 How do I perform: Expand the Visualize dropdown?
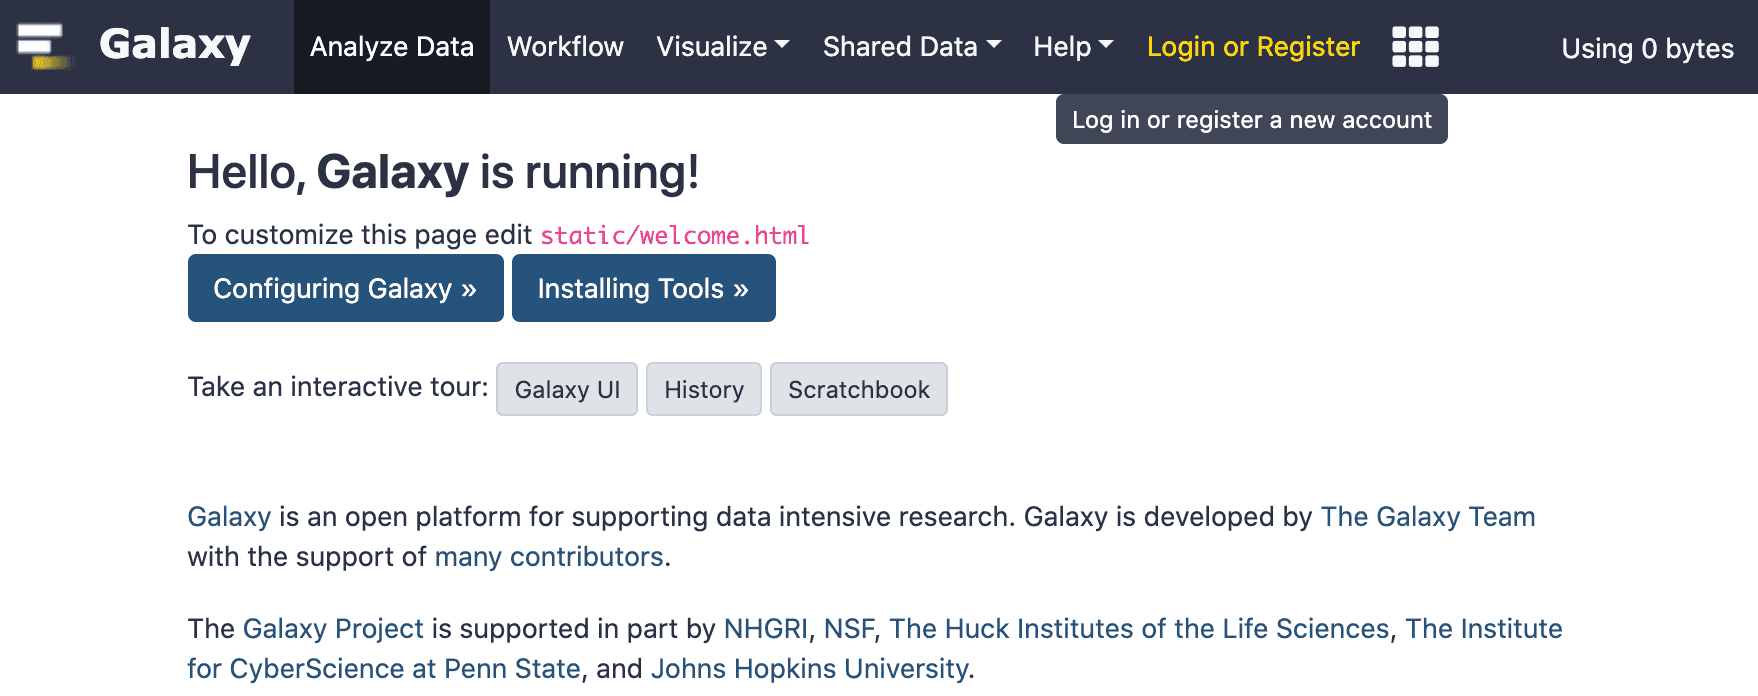(722, 47)
